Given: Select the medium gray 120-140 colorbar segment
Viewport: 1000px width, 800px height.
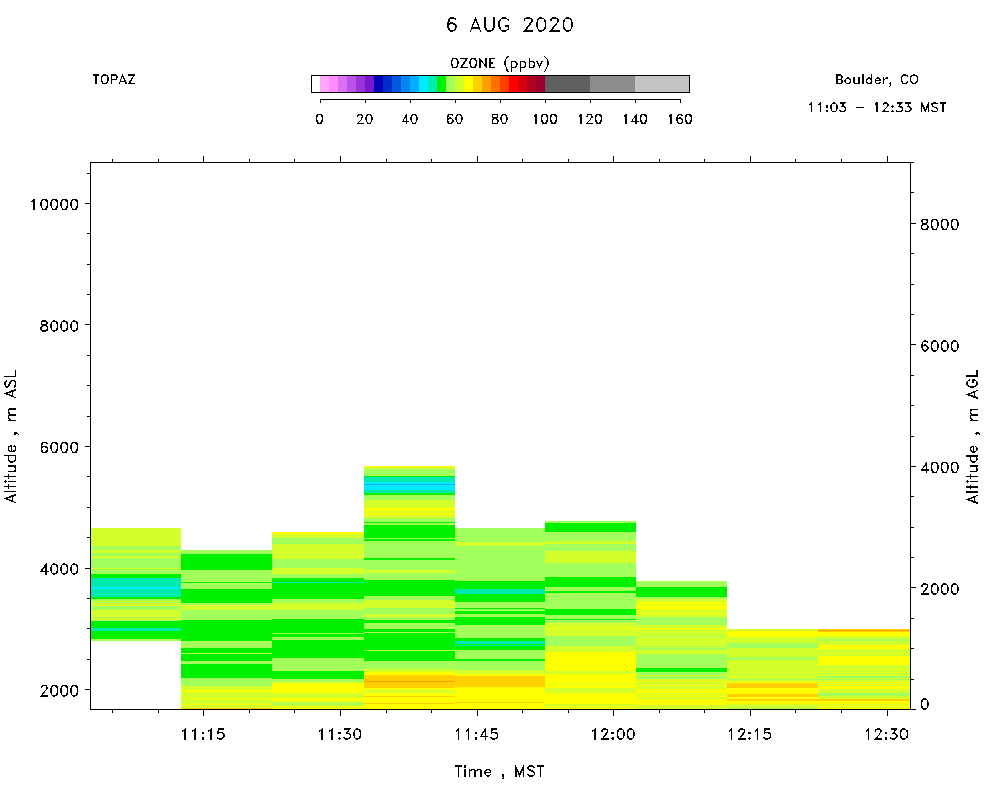Looking at the screenshot, I should click(612, 84).
